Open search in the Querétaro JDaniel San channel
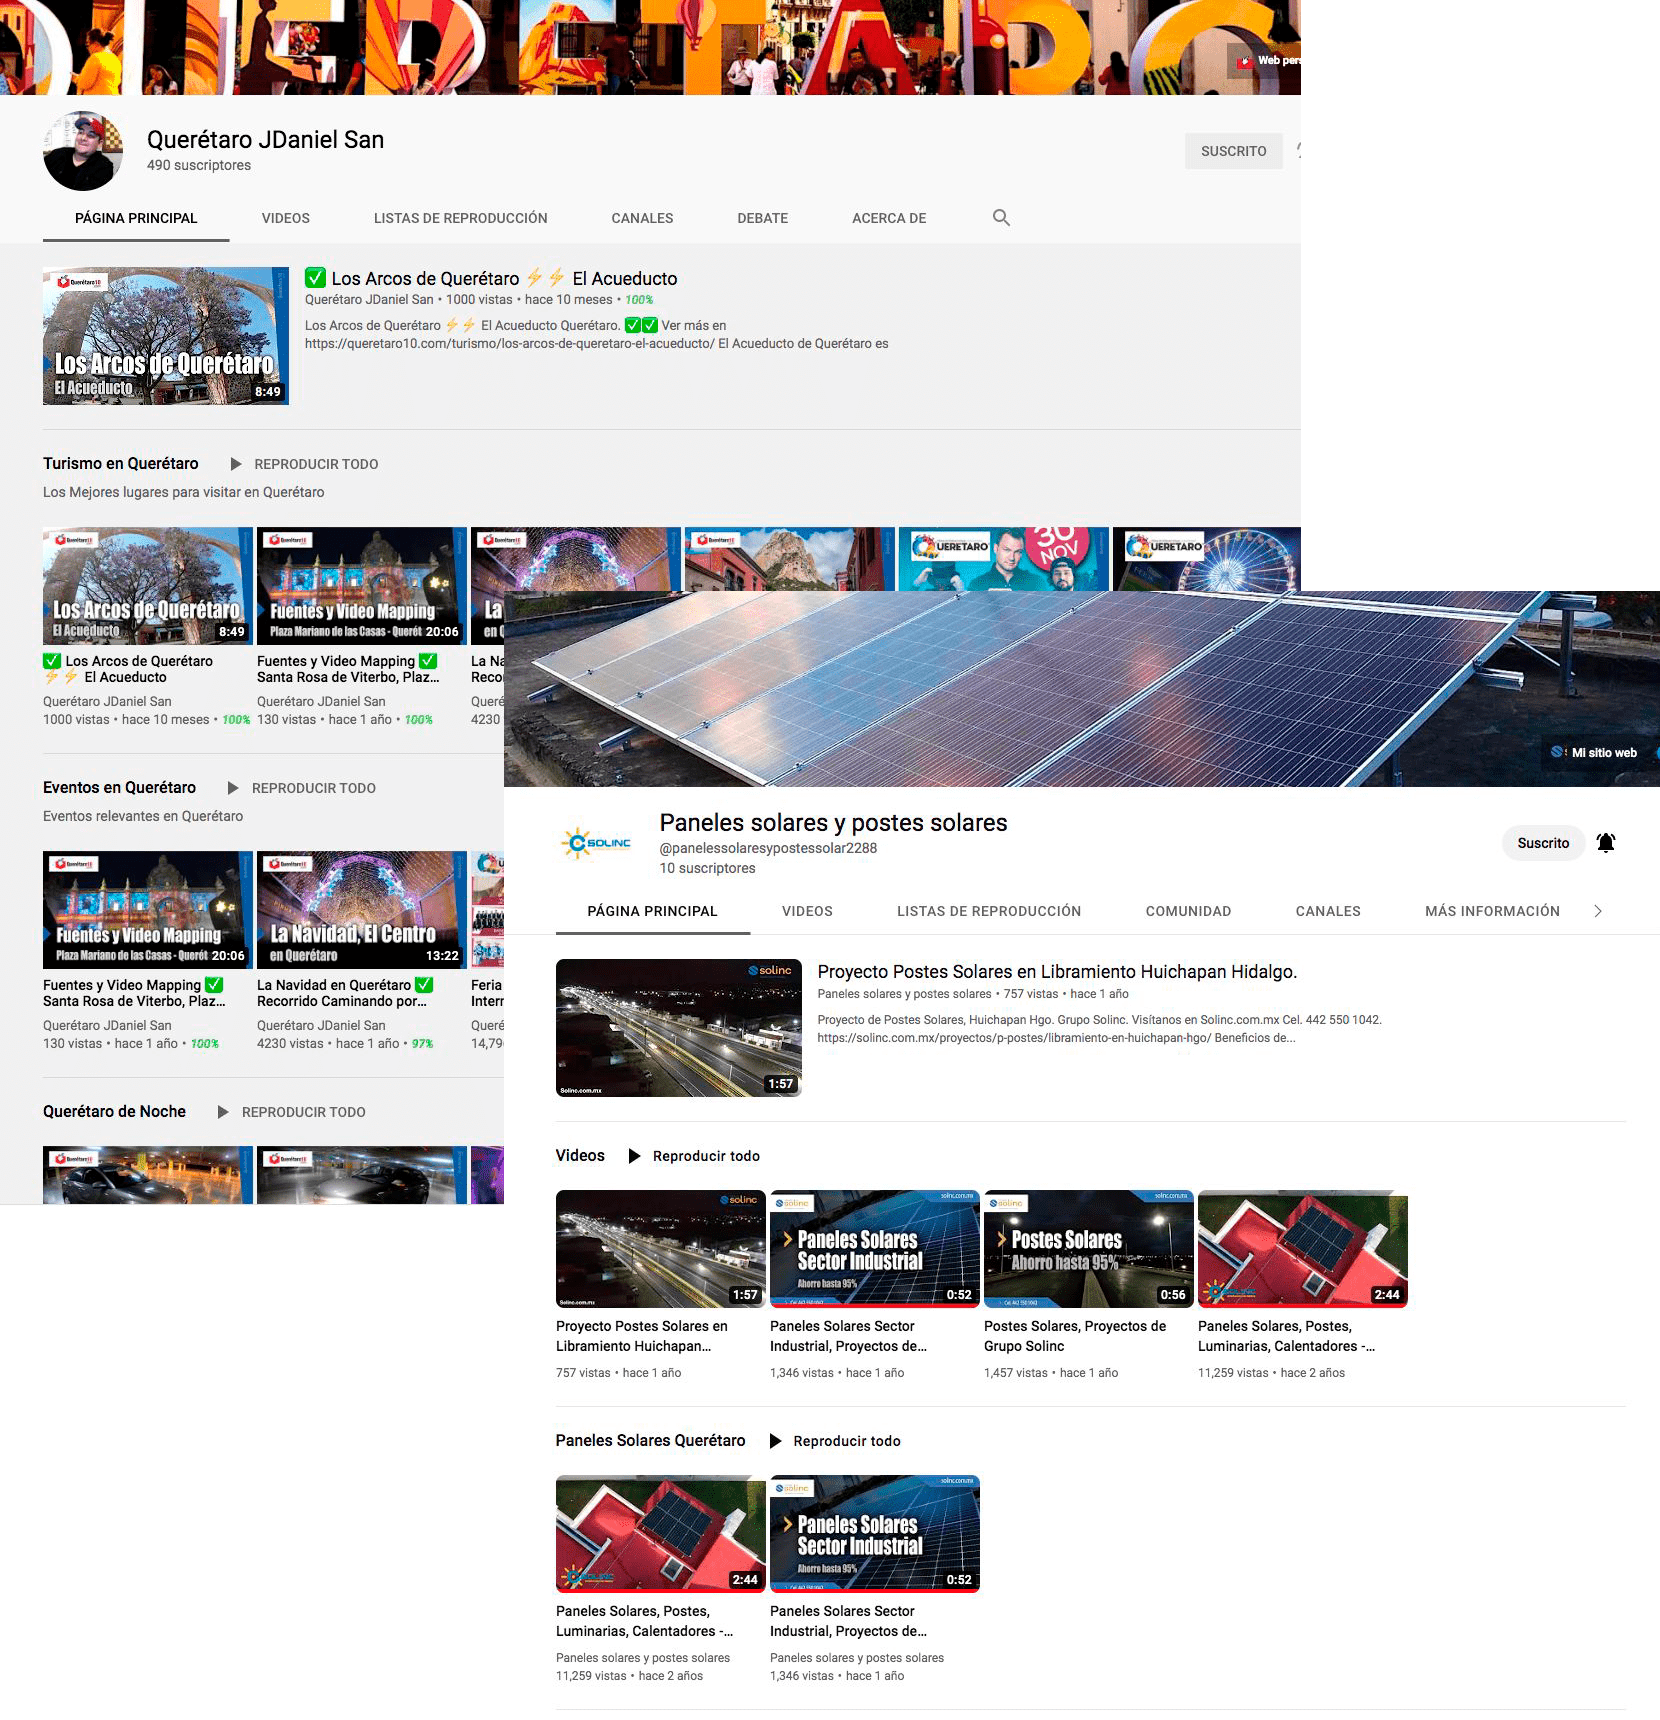This screenshot has width=1660, height=1720. (x=1001, y=217)
